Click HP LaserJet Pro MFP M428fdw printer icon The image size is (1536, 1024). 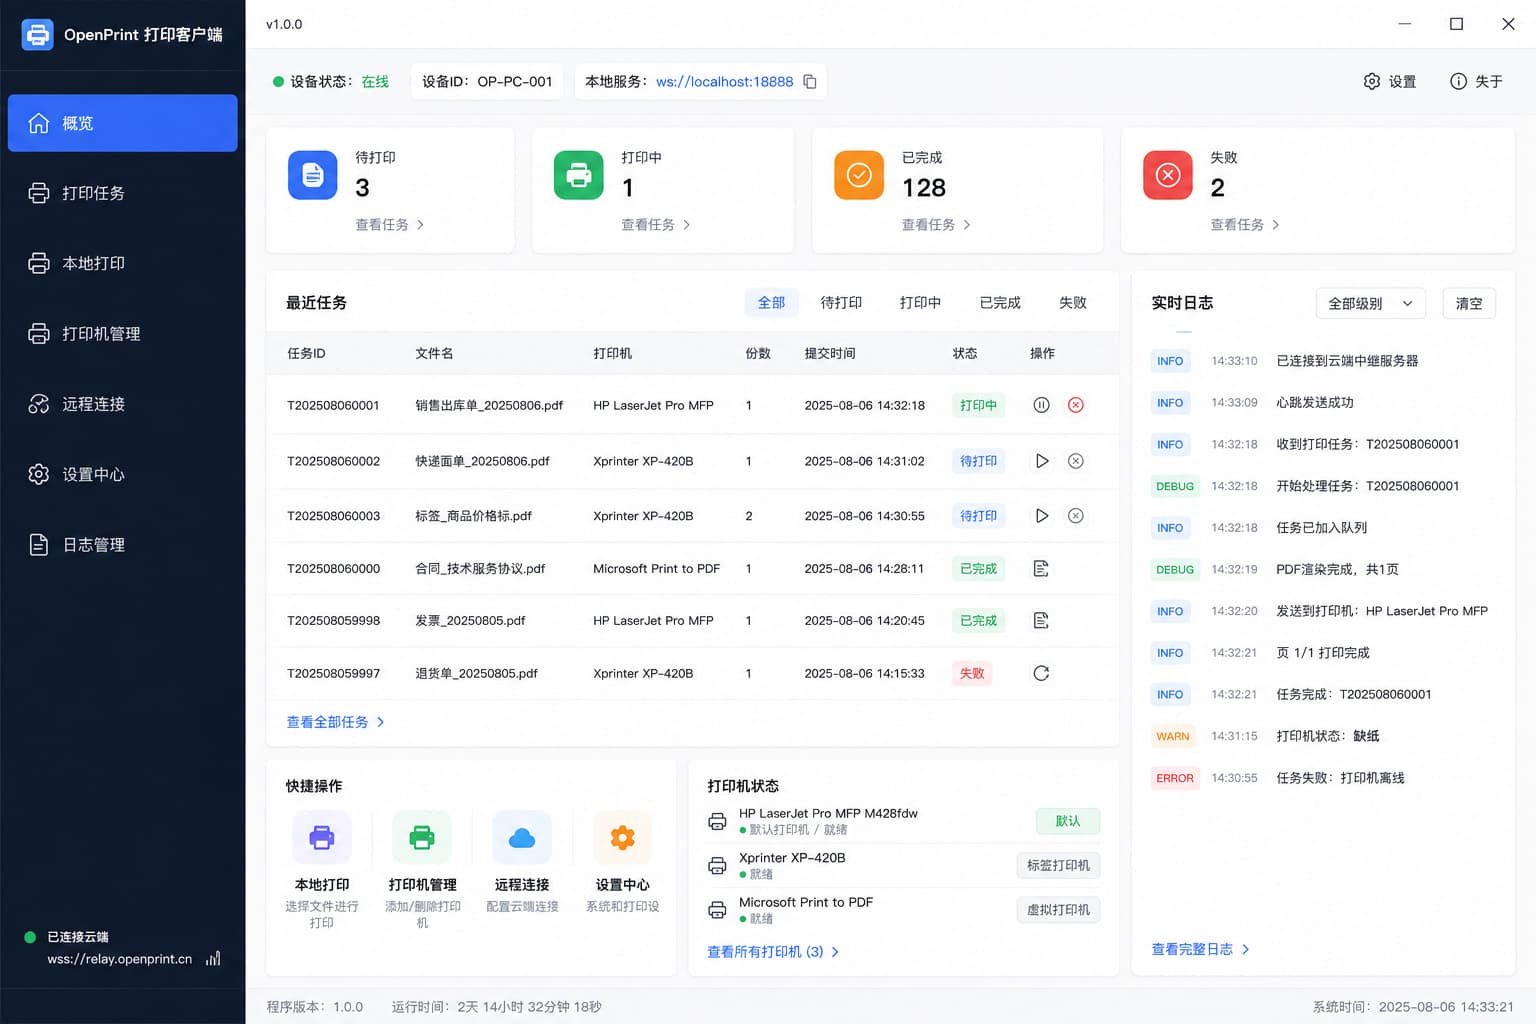pos(717,821)
